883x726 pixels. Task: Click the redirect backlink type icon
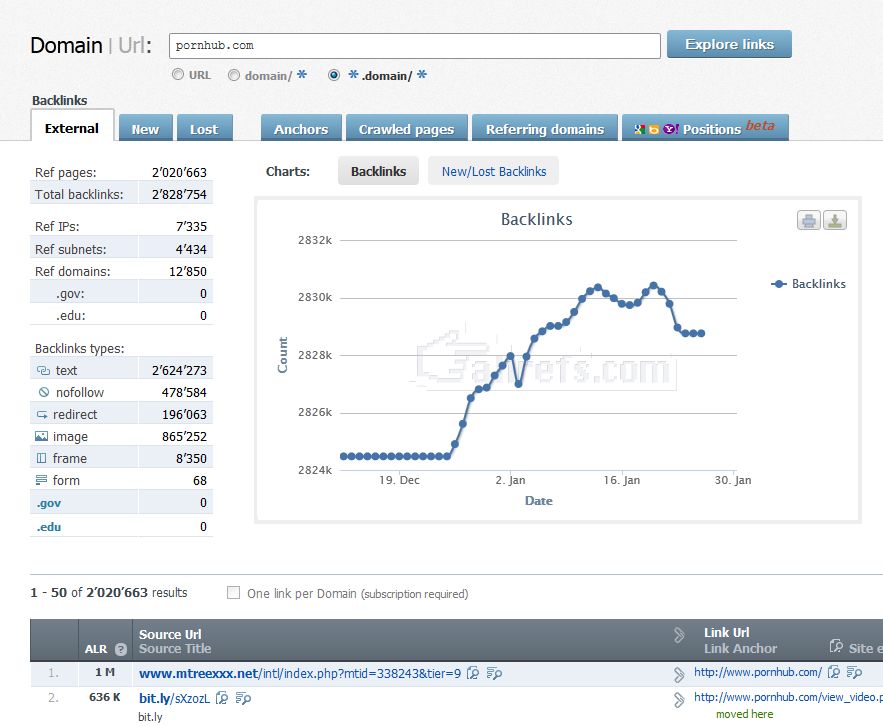[x=42, y=415]
